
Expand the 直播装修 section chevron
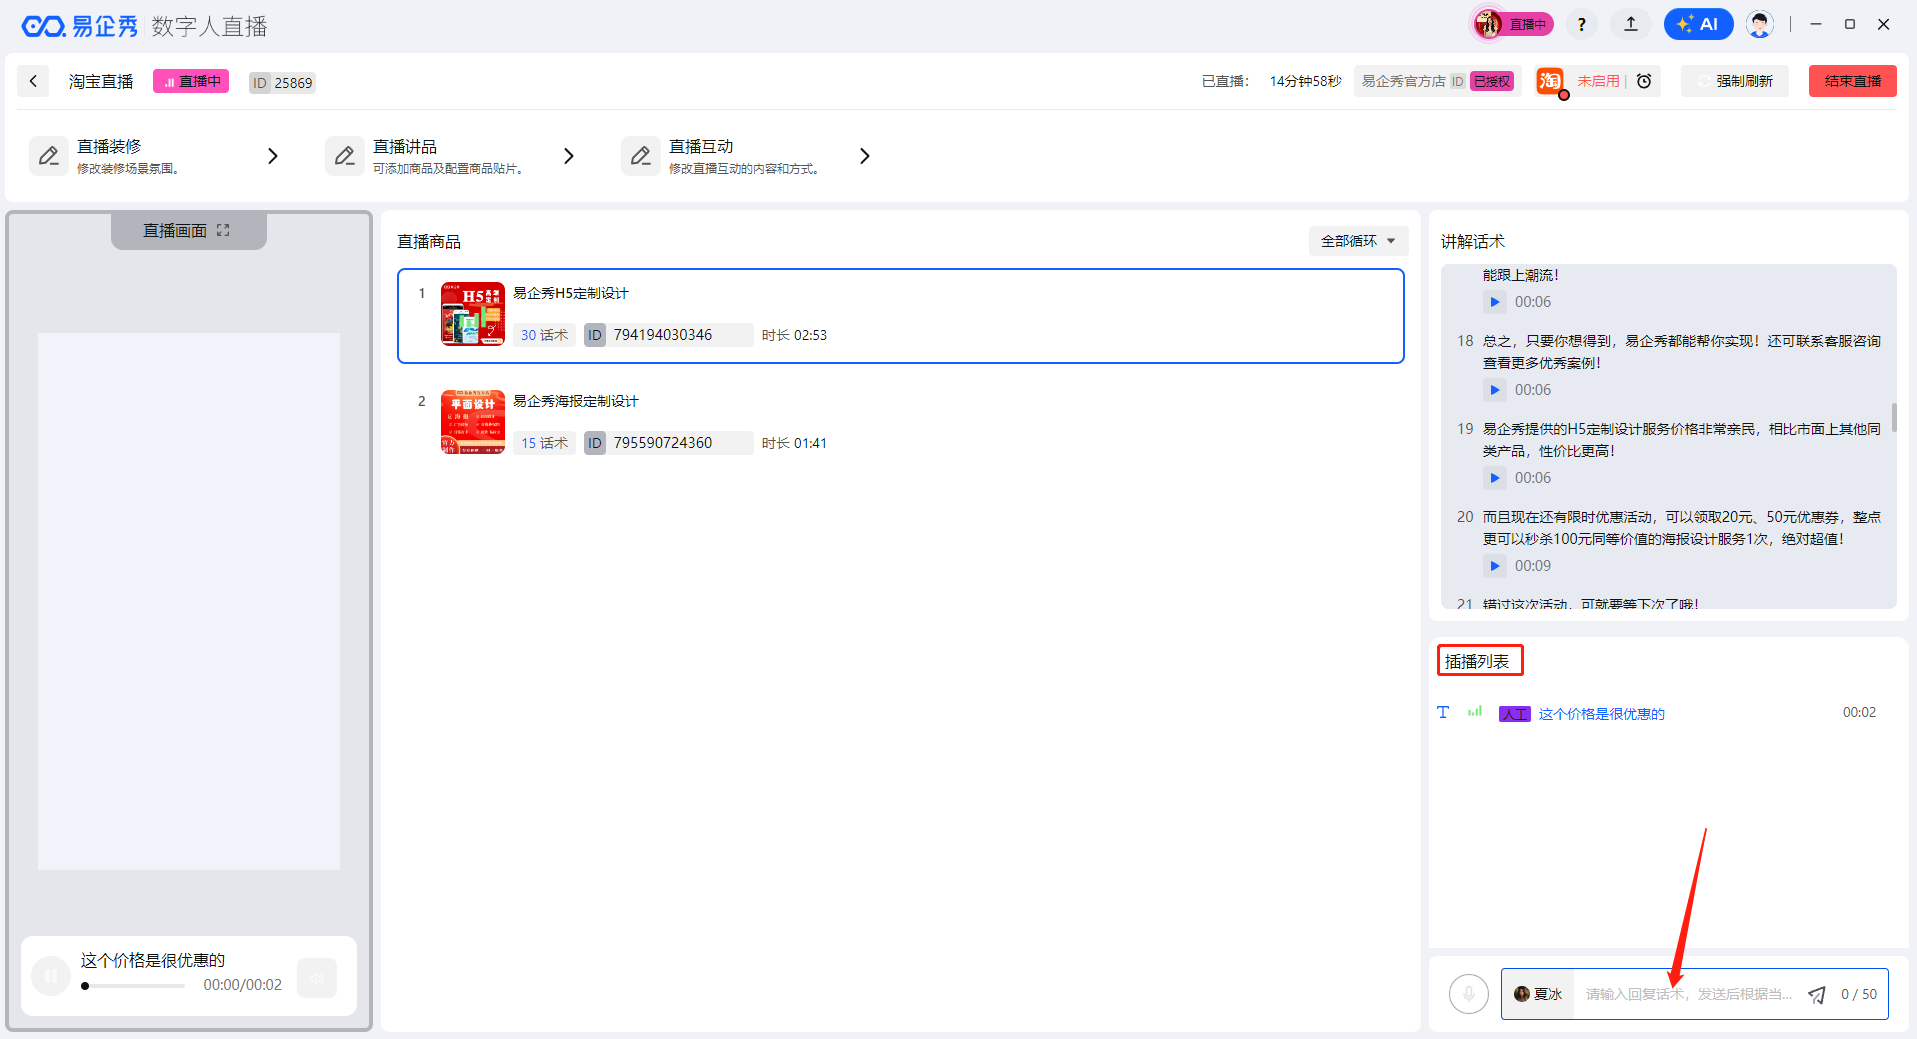click(x=272, y=156)
